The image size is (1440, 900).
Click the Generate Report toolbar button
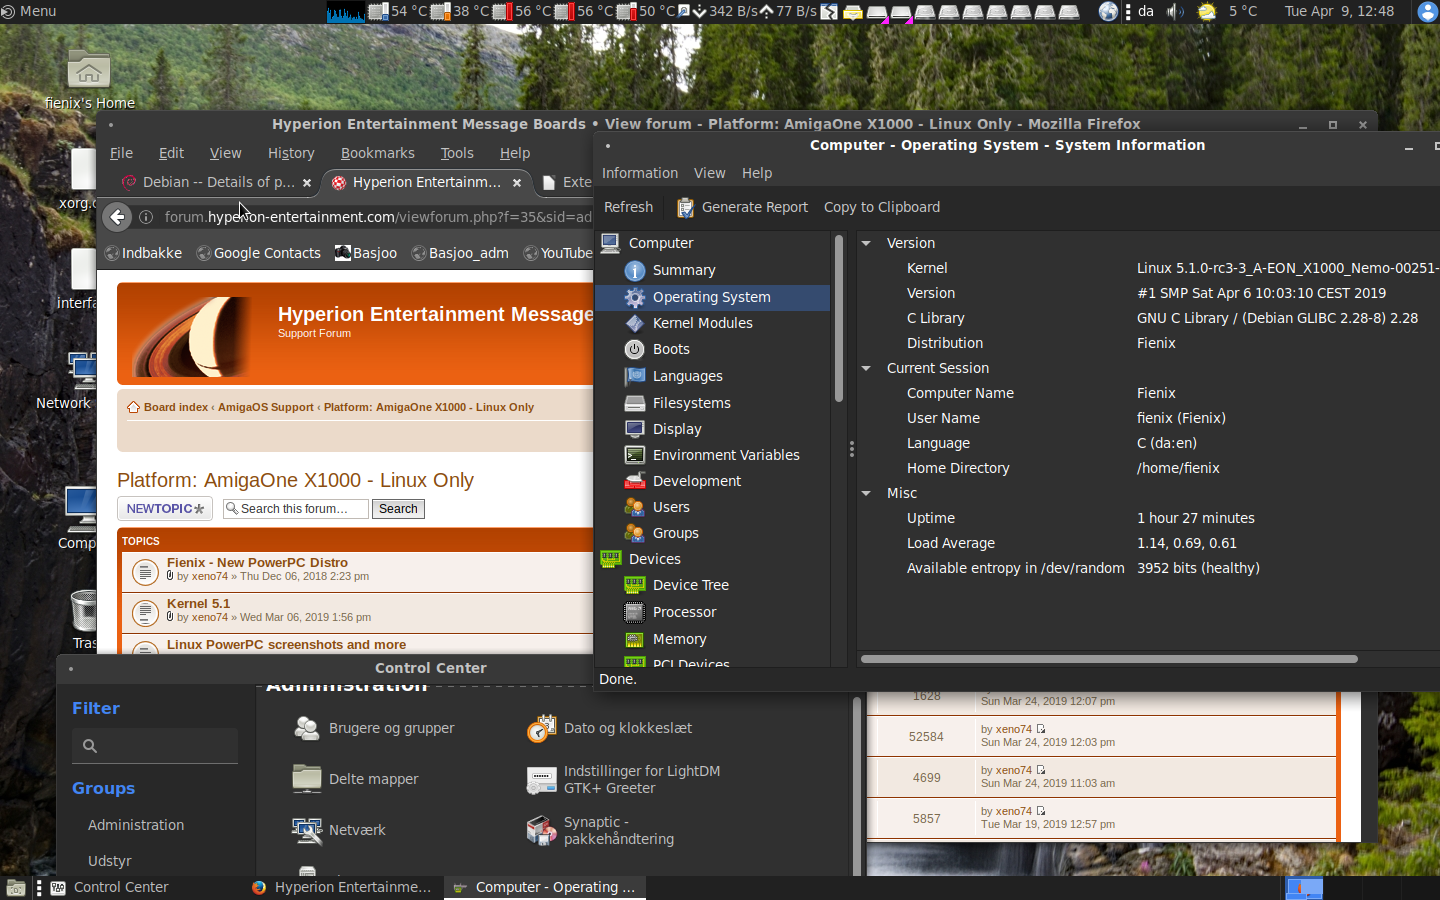click(742, 207)
